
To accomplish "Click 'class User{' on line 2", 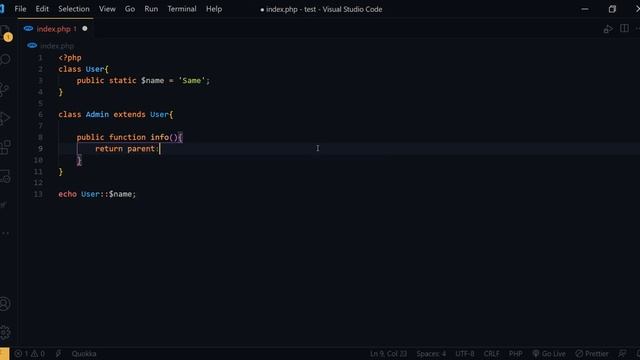I will point(83,69).
